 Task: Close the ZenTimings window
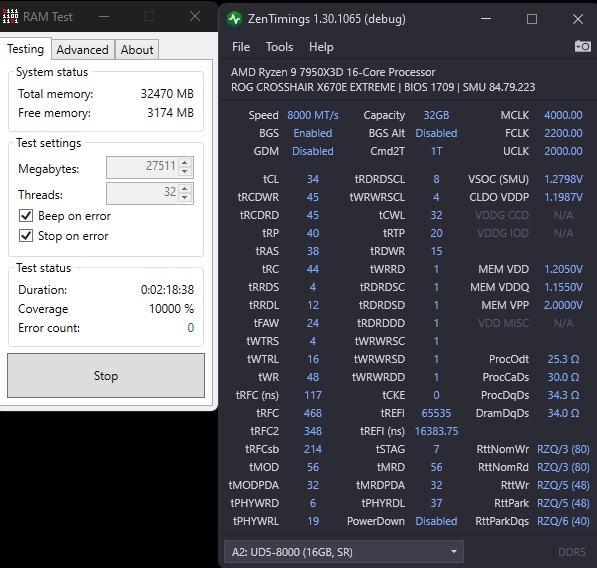click(578, 19)
